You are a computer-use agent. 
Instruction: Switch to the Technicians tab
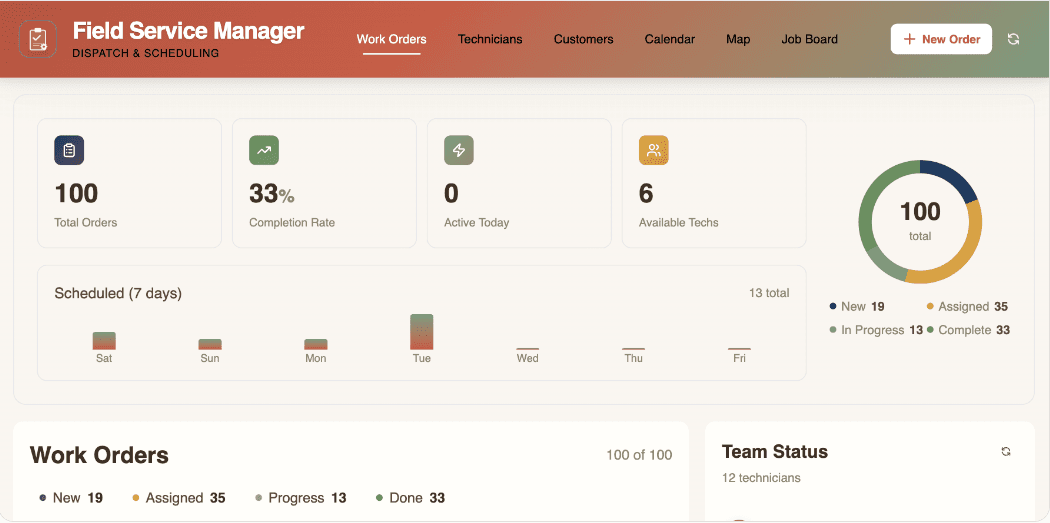490,40
